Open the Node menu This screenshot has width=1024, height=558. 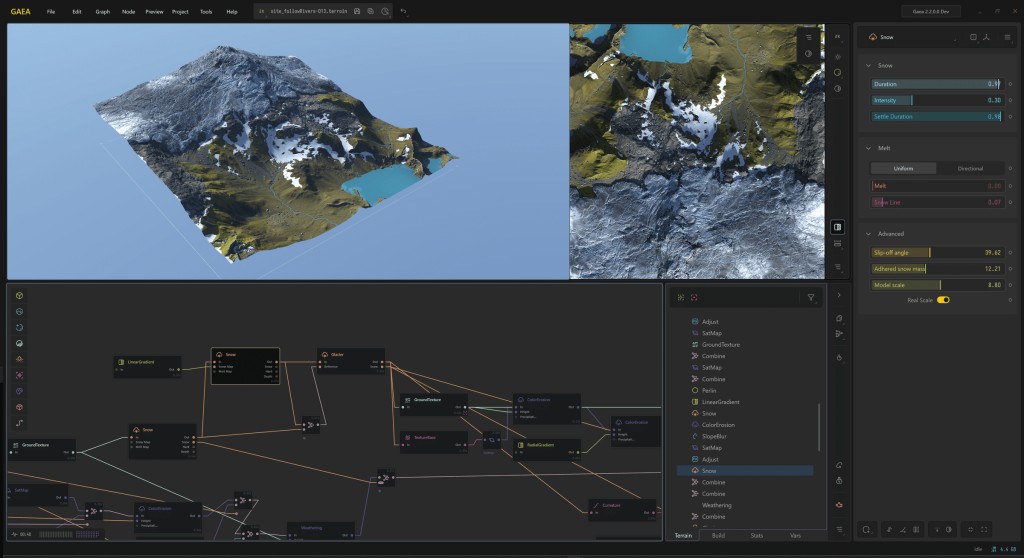(x=129, y=12)
